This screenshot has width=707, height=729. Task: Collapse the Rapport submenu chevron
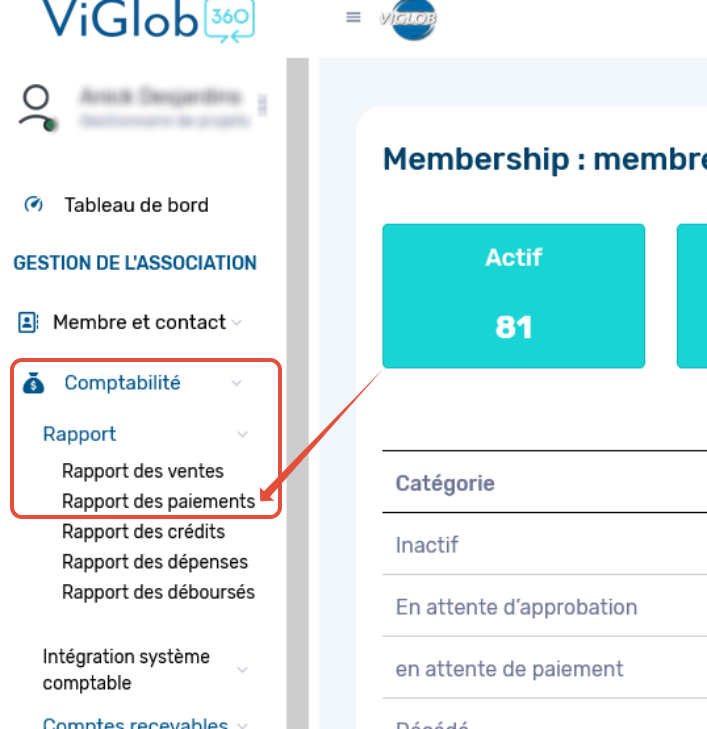[x=242, y=434]
